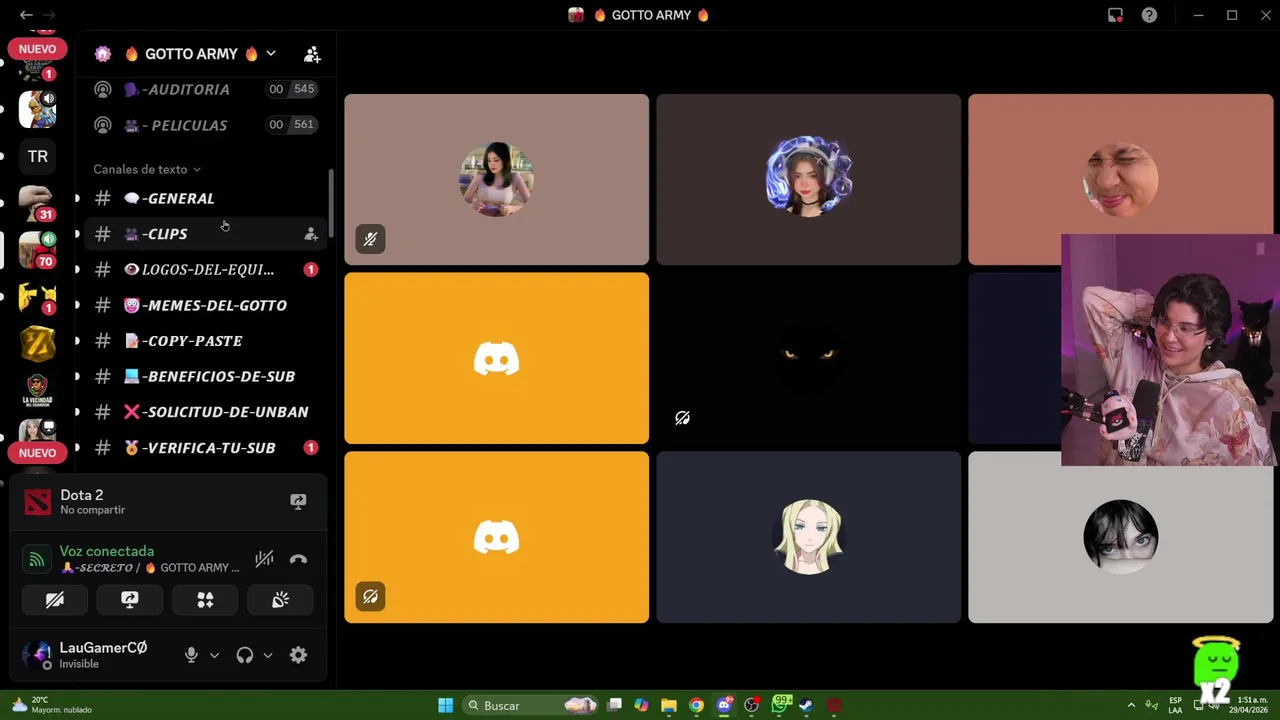Select the muted participant tile top-left
Screen dimensions: 1280x720
click(496, 180)
